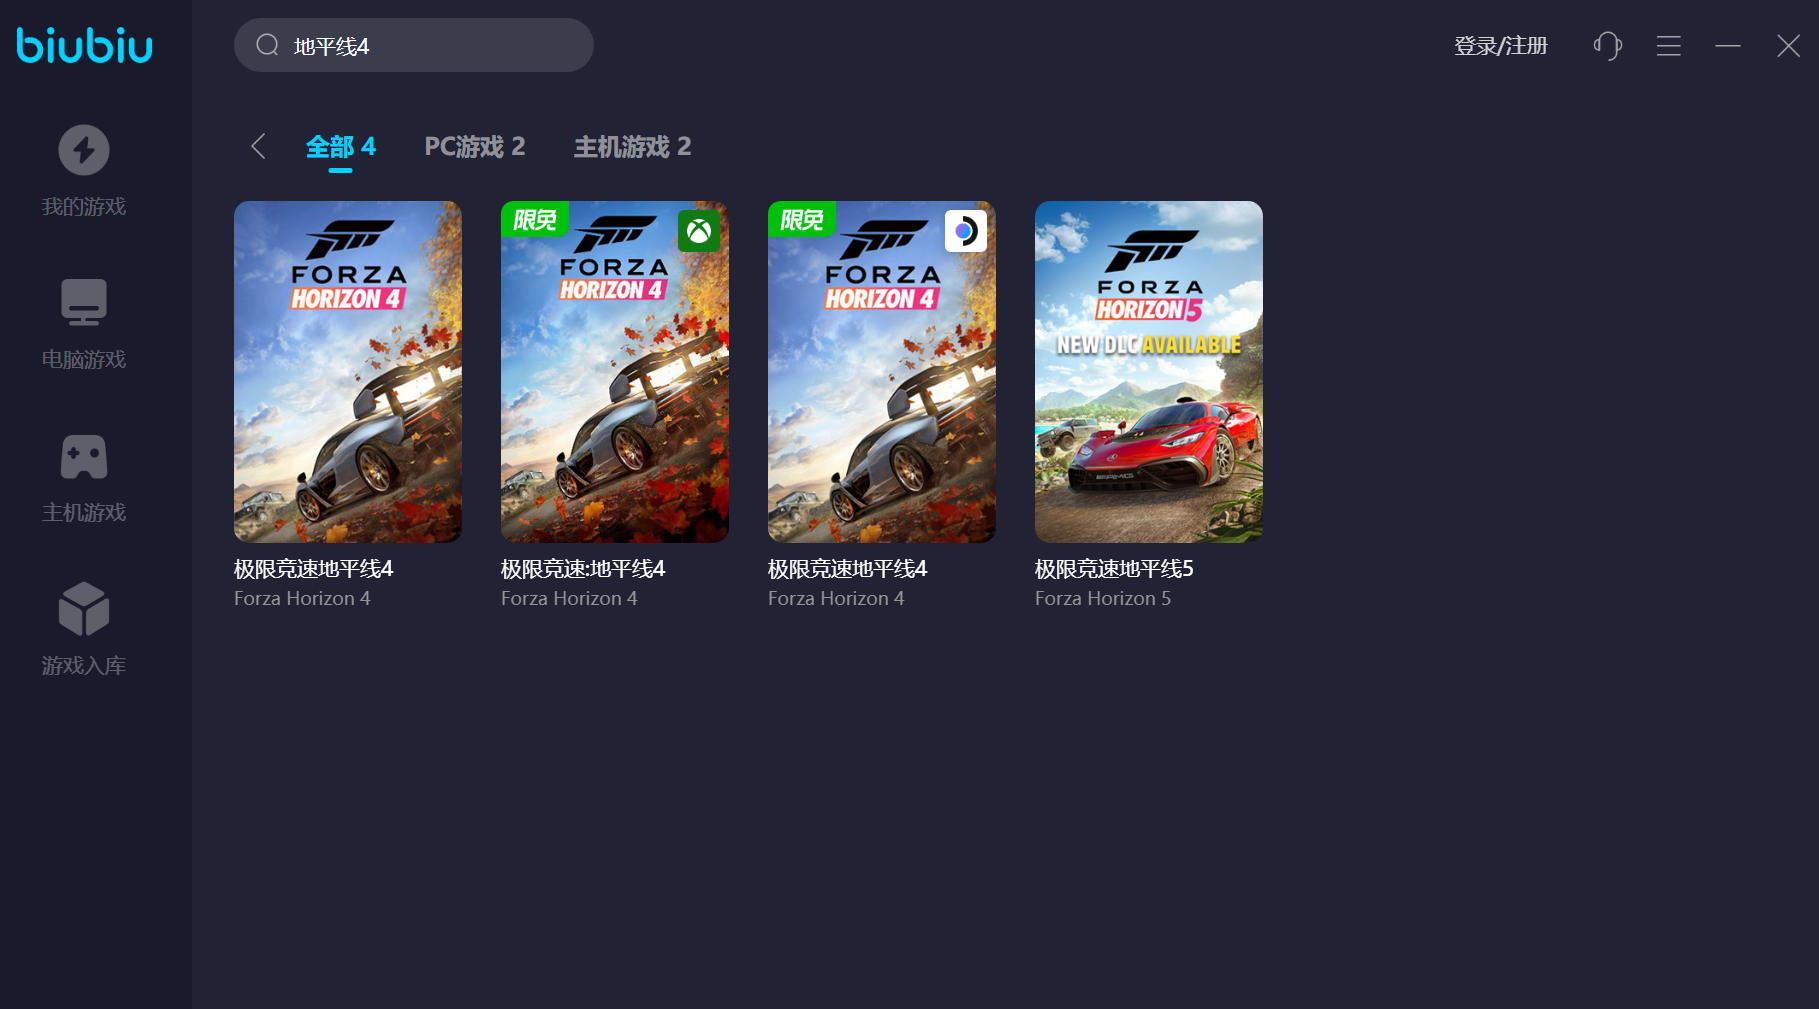Open the Forza Horizon 5 cover

tap(1148, 372)
